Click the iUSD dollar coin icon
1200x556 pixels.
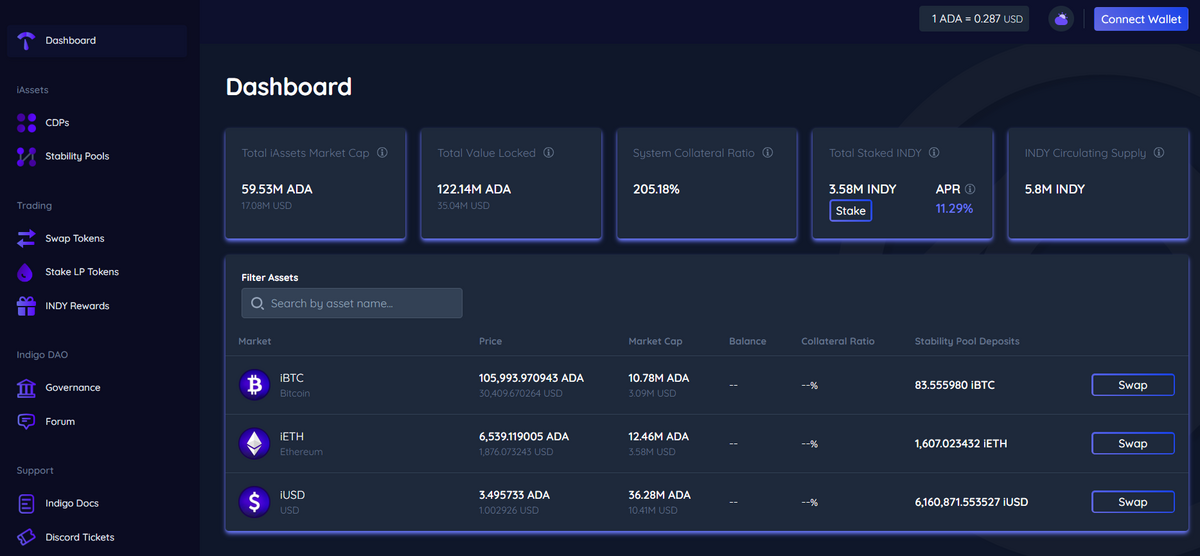click(255, 501)
